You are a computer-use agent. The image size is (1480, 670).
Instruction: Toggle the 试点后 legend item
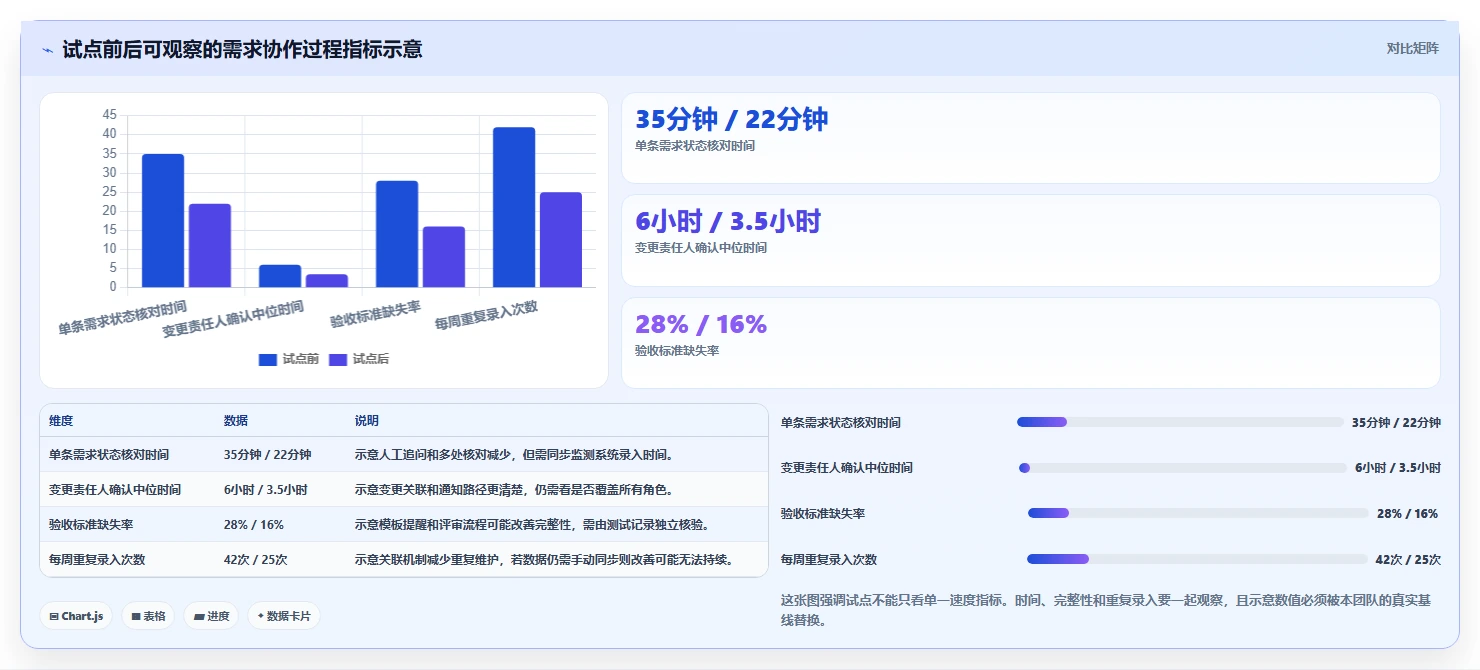358,359
